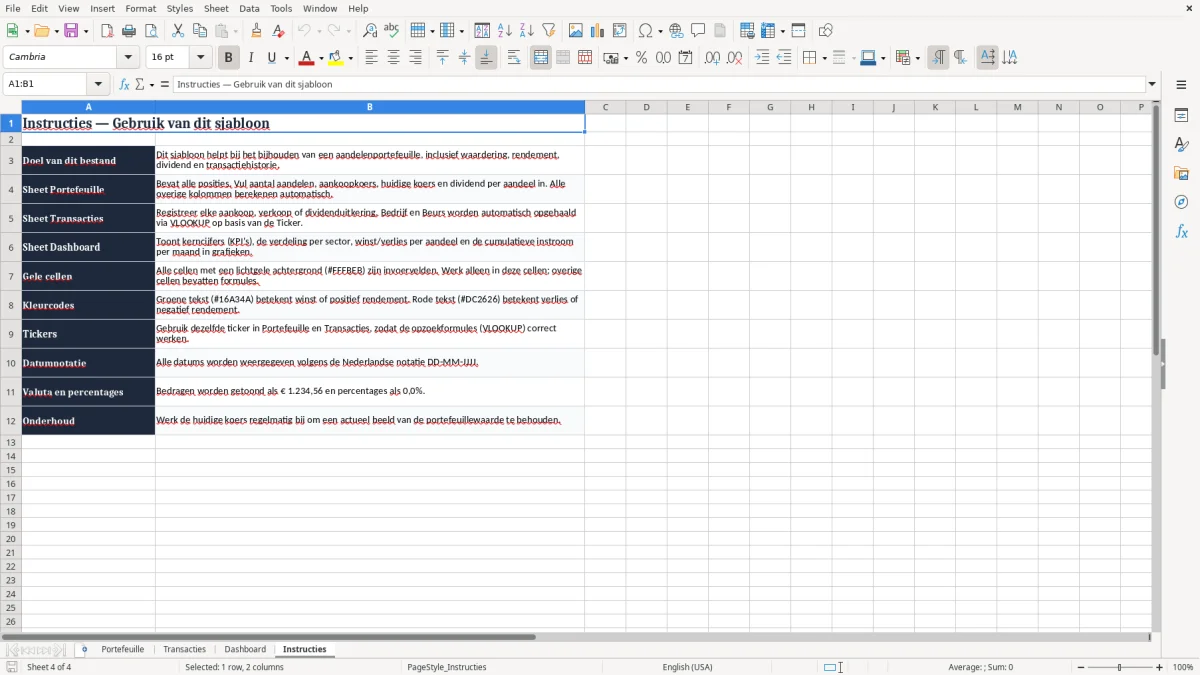Open the 16 pt font size dropdown
This screenshot has height=675, width=1200.
click(200, 58)
